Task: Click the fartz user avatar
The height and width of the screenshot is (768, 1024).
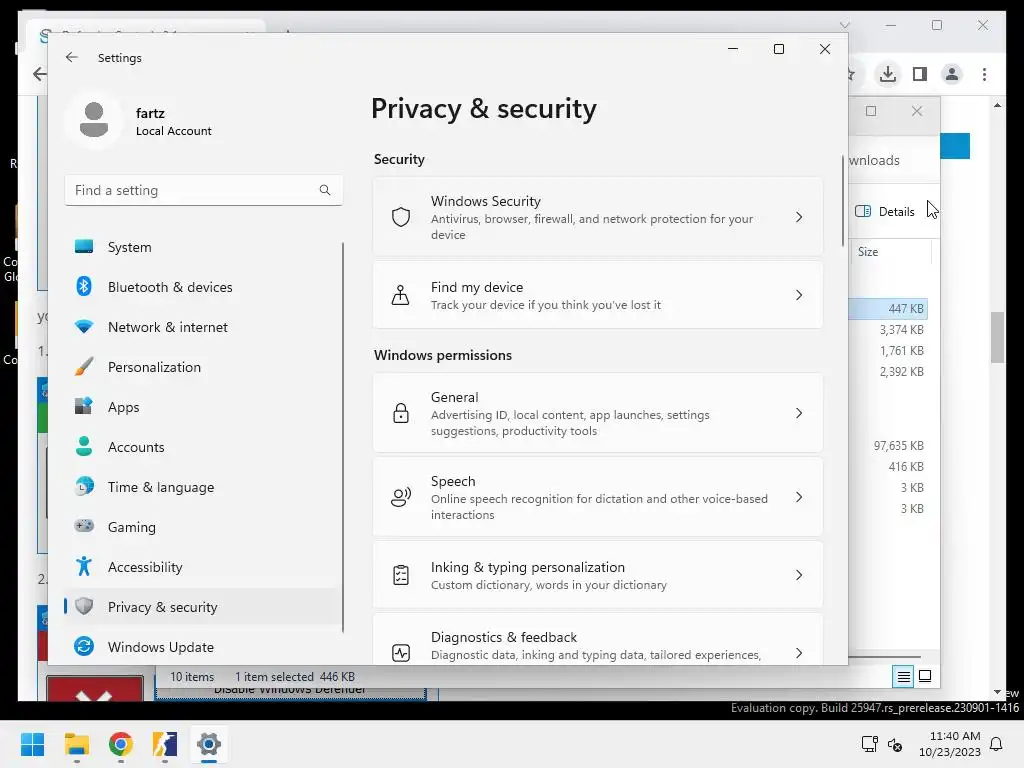Action: (94, 120)
